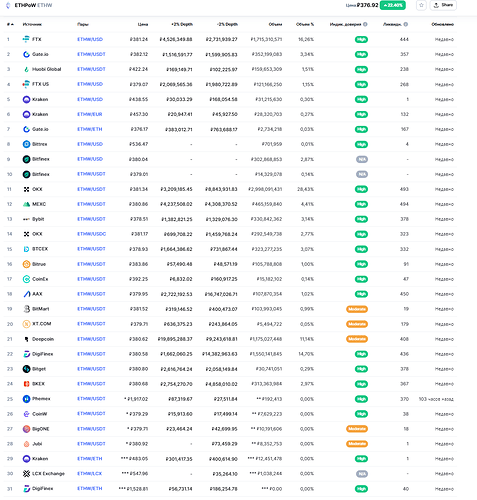Click the ₽547.96 price for LCX Exchange
The image size is (477, 500).
point(139,474)
